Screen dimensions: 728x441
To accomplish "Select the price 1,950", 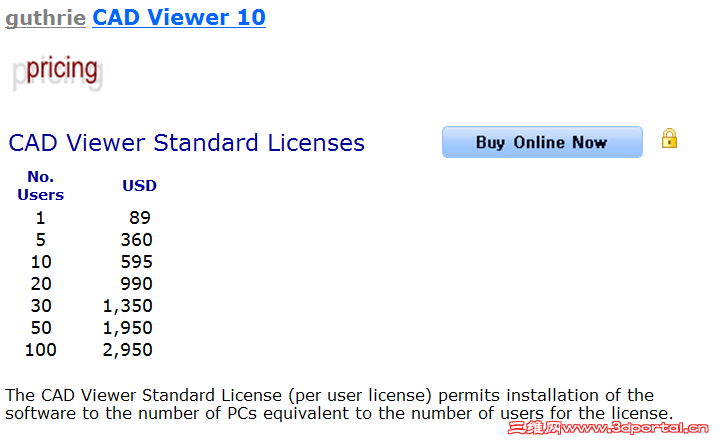I will [128, 328].
